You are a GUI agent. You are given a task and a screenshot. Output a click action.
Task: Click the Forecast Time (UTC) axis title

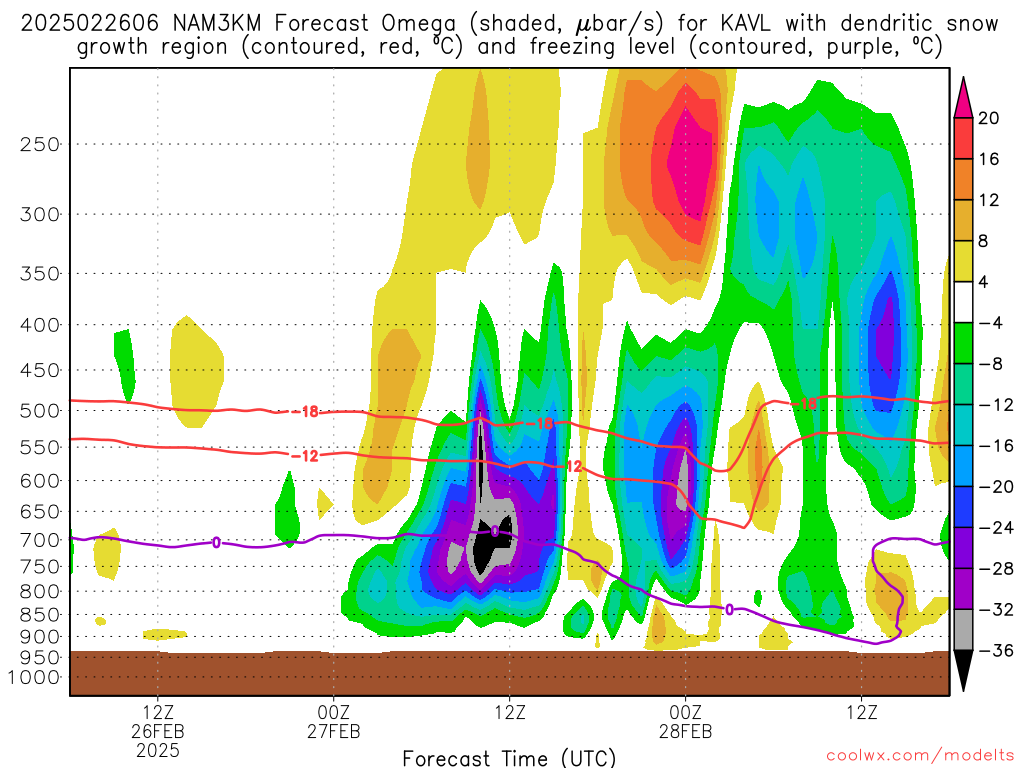click(509, 758)
